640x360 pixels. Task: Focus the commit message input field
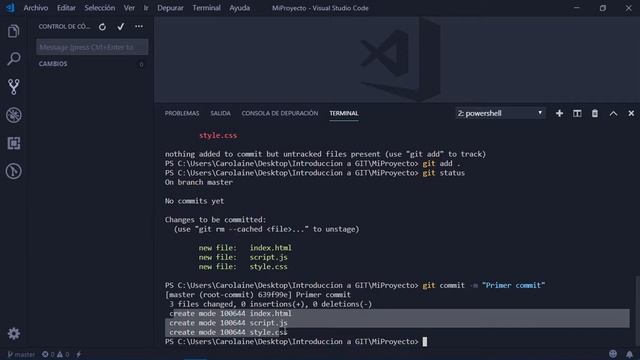click(x=92, y=47)
